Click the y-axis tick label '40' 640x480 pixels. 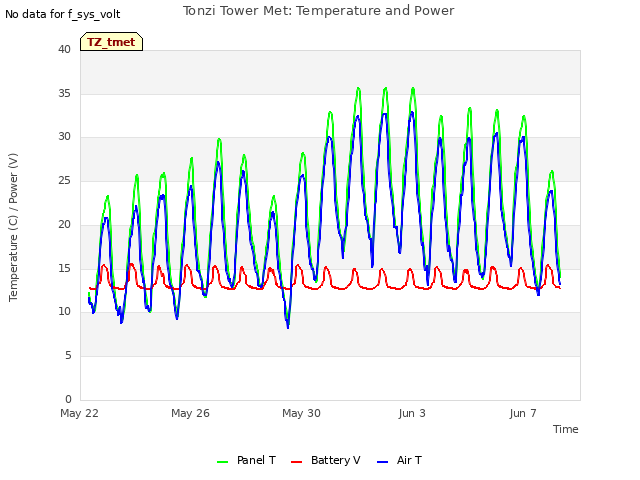(x=64, y=49)
